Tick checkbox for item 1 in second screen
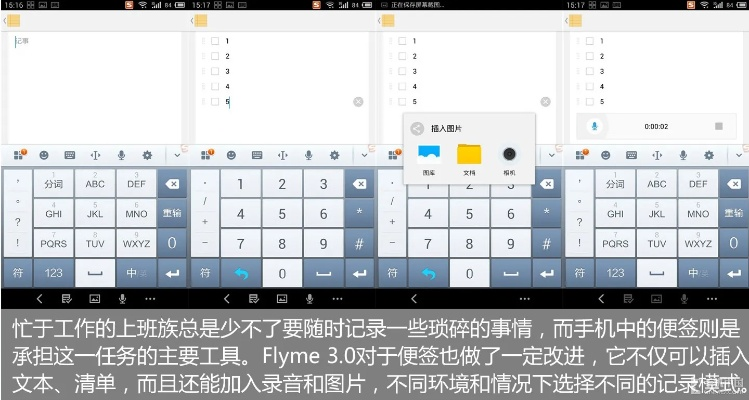This screenshot has height=400, width=749. point(214,41)
